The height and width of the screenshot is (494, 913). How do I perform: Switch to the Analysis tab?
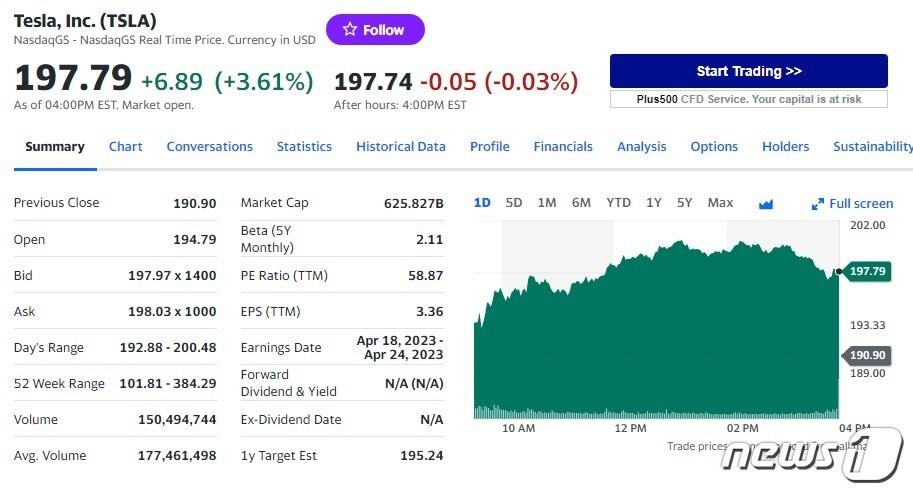click(642, 146)
